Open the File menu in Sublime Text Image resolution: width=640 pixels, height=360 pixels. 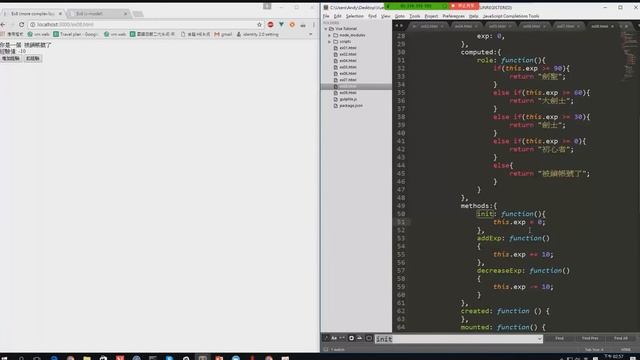(x=326, y=16)
